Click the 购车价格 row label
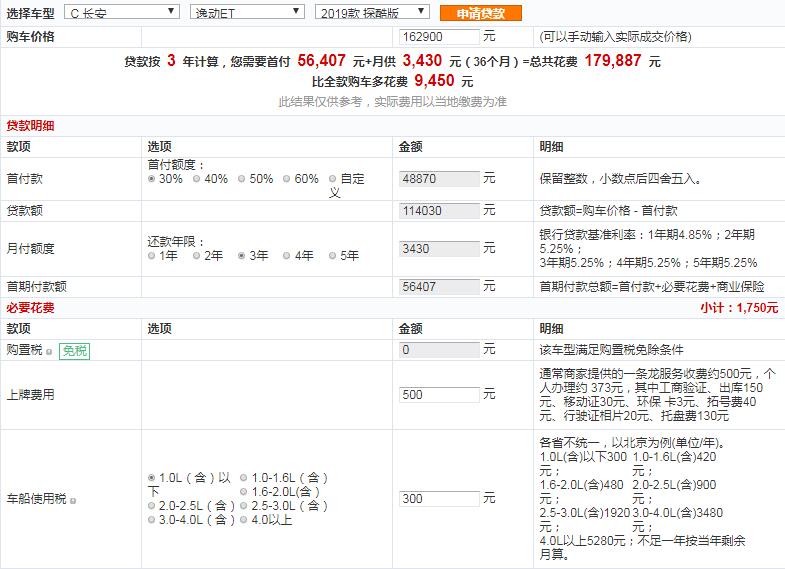 (x=30, y=37)
